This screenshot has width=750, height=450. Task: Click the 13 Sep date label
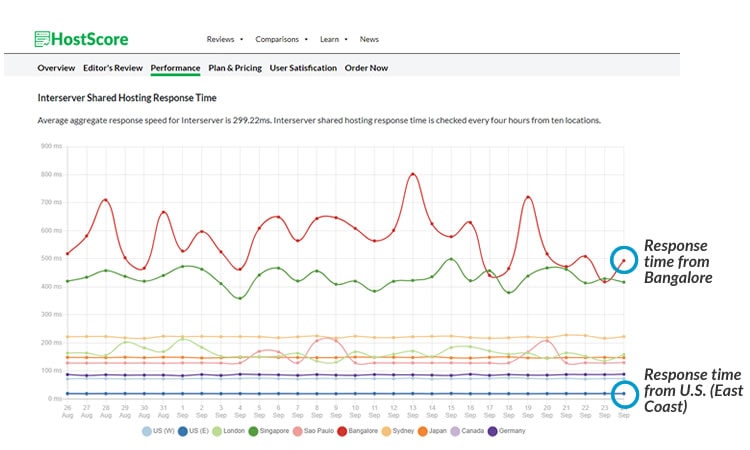tap(413, 411)
